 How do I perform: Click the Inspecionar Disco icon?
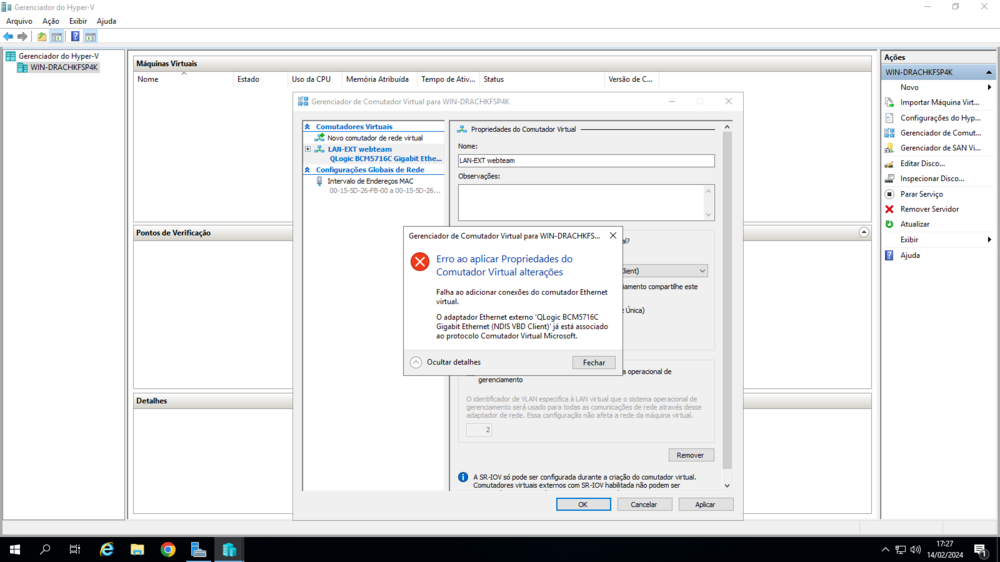click(889, 178)
